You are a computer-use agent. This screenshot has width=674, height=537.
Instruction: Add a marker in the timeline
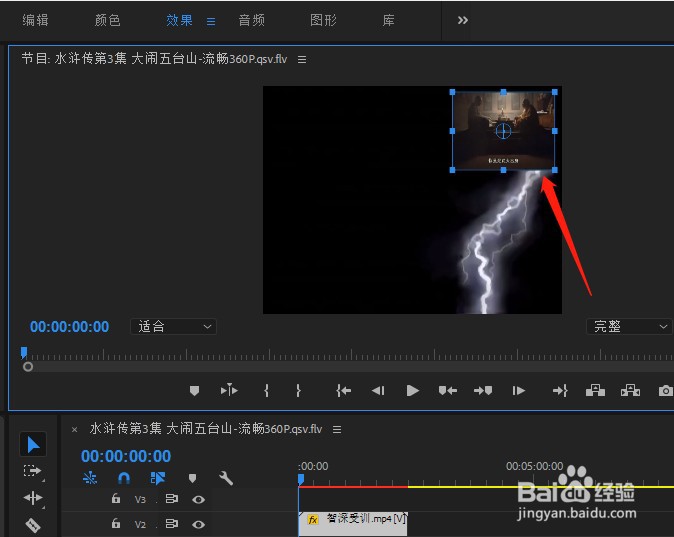click(192, 478)
